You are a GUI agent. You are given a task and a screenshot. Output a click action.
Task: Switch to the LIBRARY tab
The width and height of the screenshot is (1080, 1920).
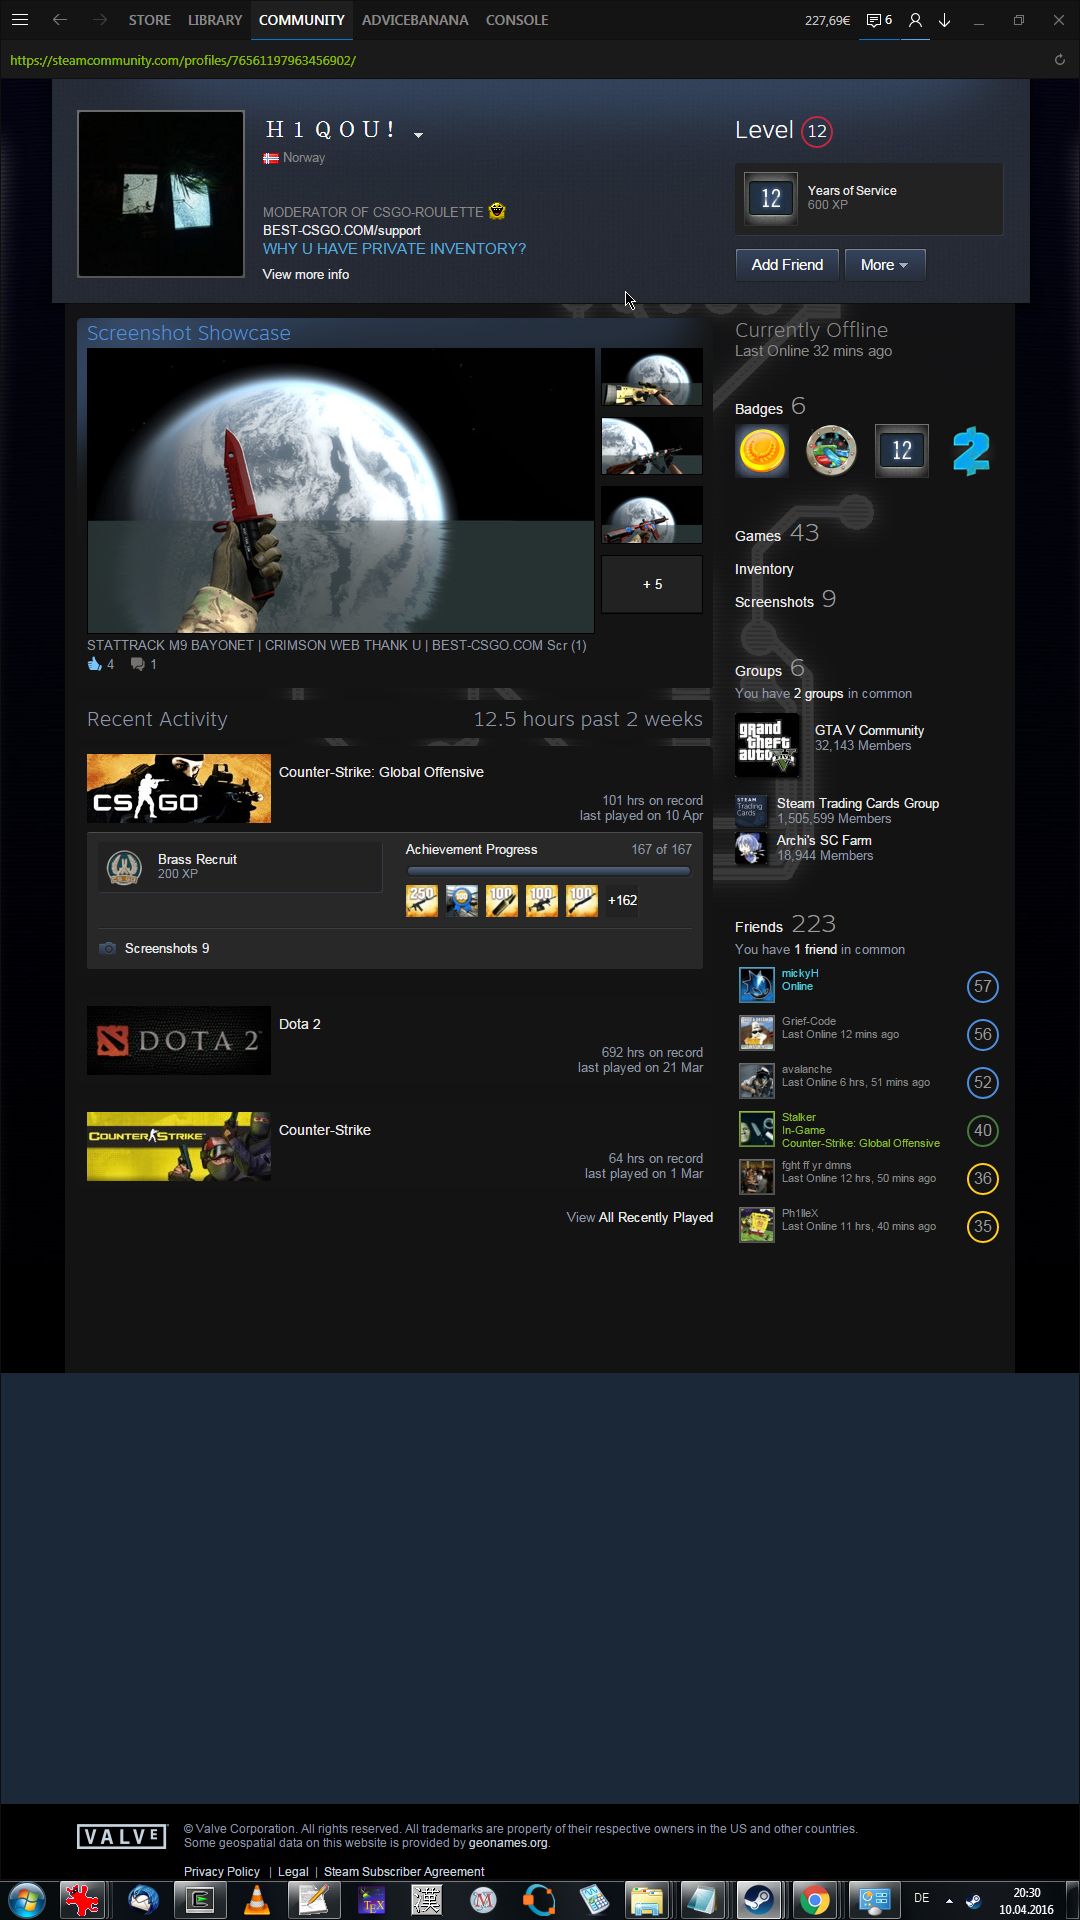pyautogui.click(x=215, y=20)
